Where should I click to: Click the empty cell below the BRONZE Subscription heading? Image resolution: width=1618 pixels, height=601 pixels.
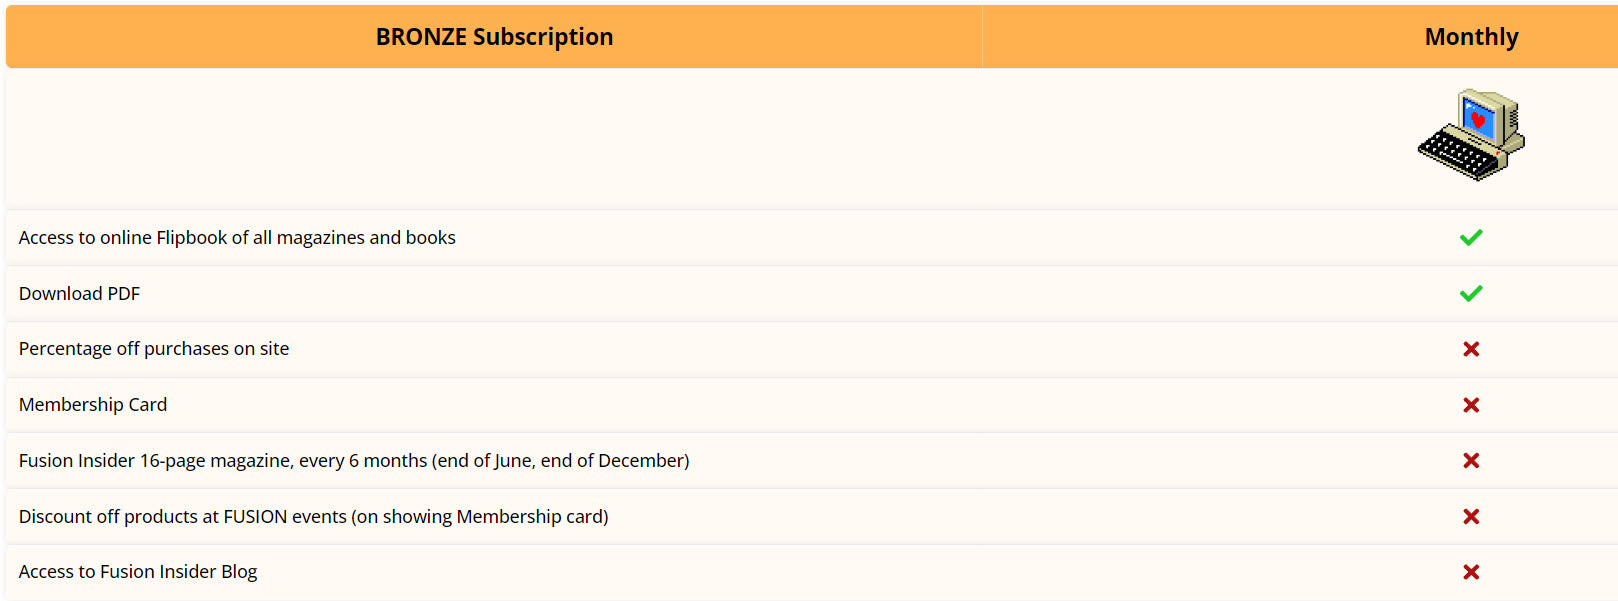coord(494,138)
